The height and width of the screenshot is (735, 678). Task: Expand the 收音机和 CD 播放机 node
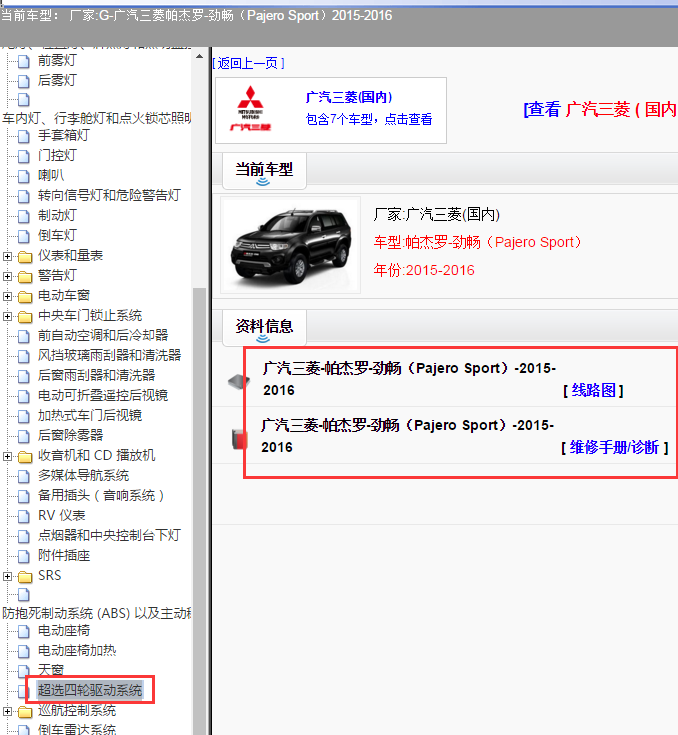click(7, 456)
